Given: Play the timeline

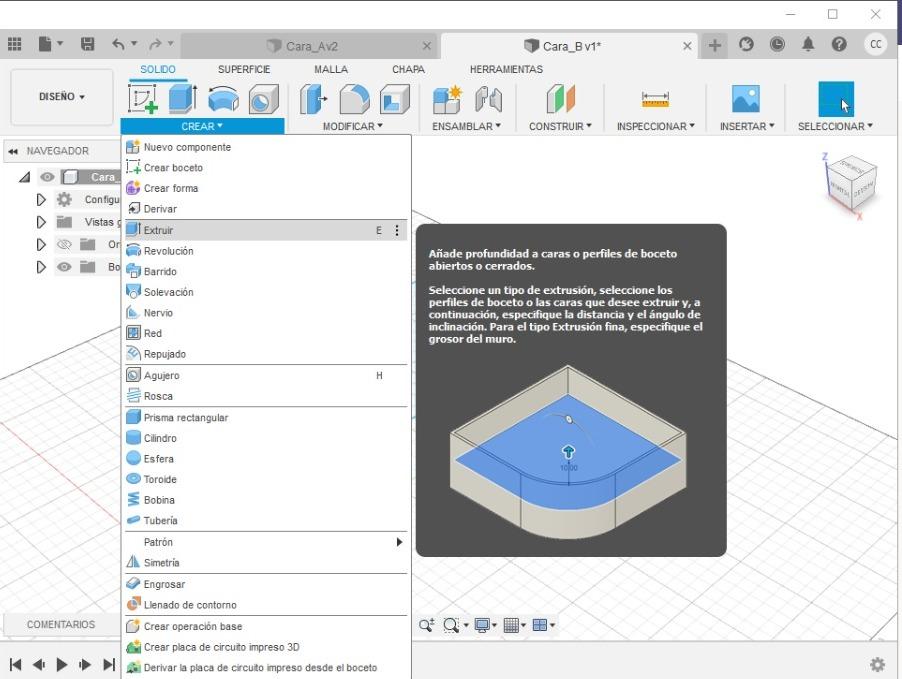Looking at the screenshot, I should pyautogui.click(x=62, y=665).
